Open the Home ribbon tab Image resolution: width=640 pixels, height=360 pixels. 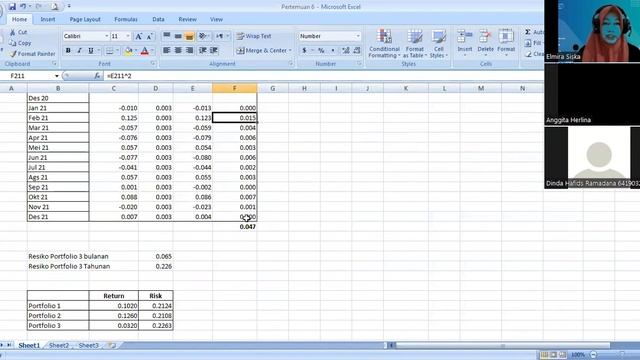[x=19, y=19]
